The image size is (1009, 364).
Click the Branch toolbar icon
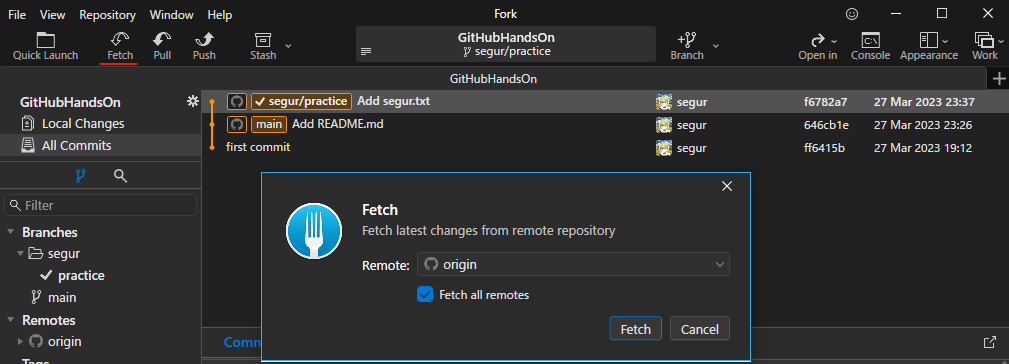tap(687, 46)
